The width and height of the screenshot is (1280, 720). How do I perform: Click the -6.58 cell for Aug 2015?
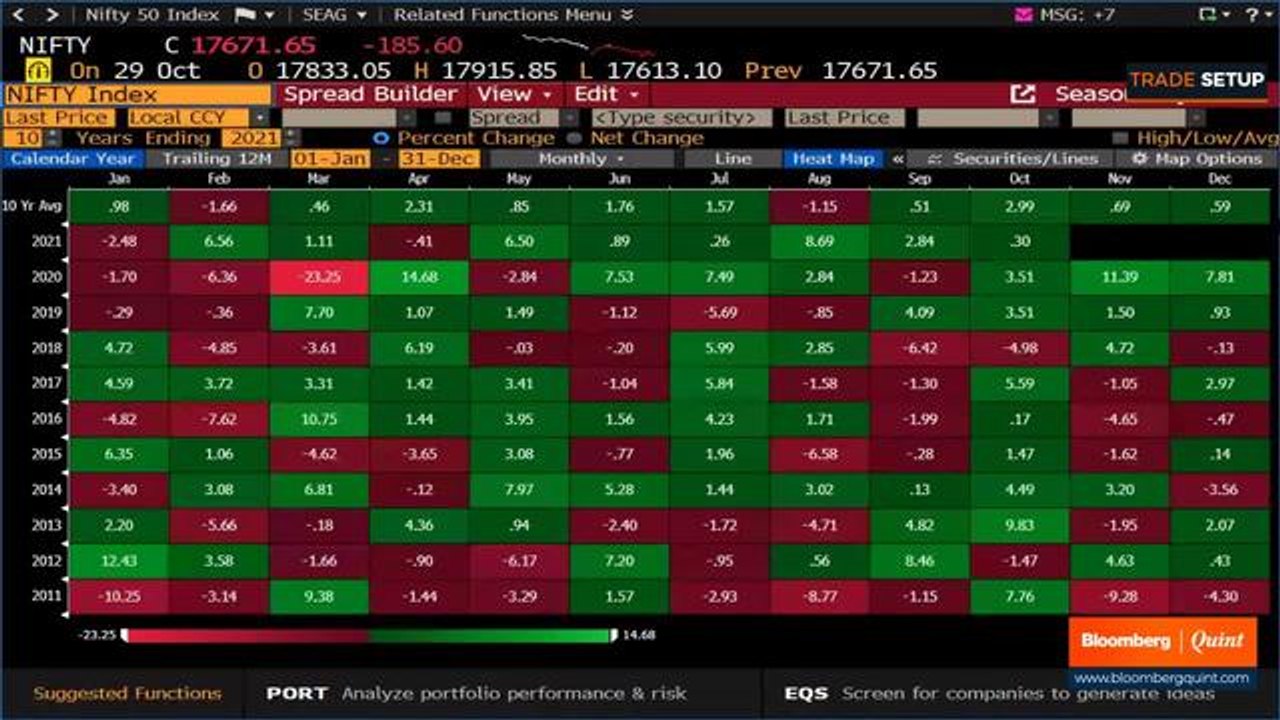point(819,454)
